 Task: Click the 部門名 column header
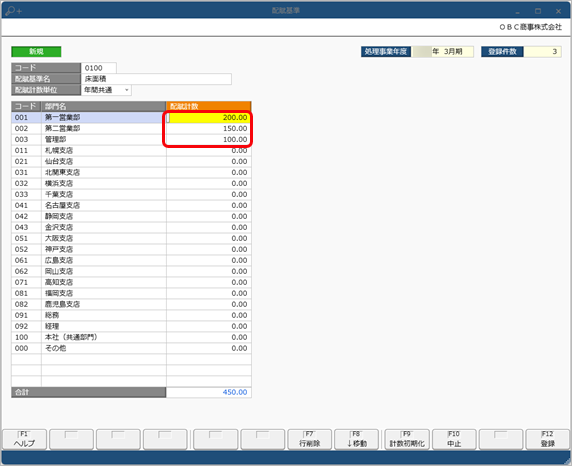pyautogui.click(x=104, y=106)
